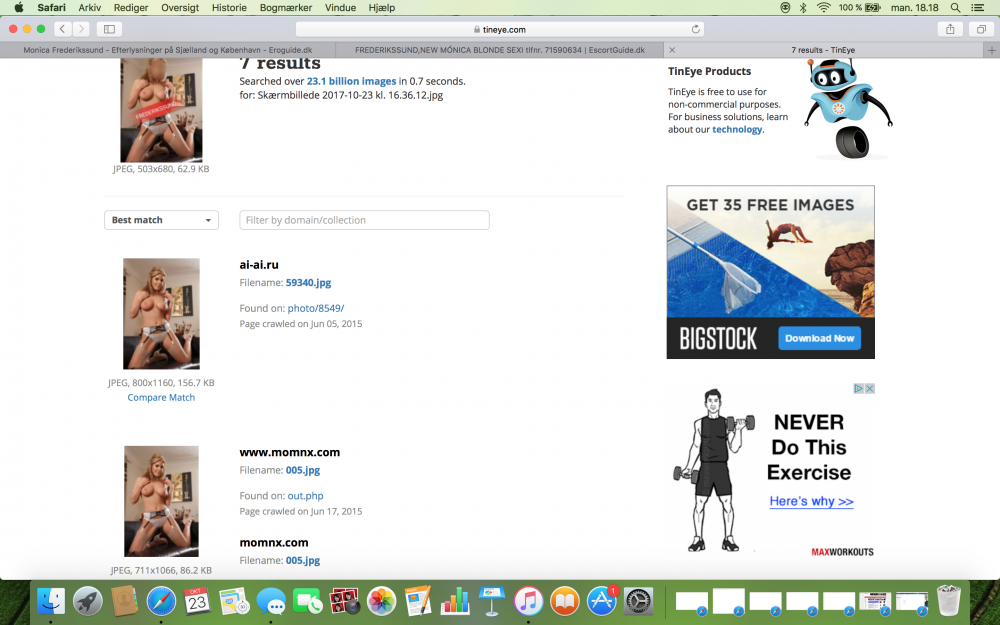Open the Vindue menu
1000x625 pixels.
click(340, 8)
